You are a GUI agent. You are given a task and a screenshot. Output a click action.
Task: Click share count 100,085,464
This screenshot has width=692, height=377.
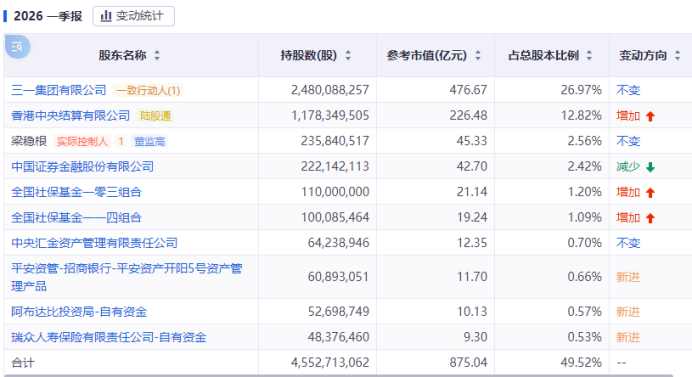pos(335,218)
